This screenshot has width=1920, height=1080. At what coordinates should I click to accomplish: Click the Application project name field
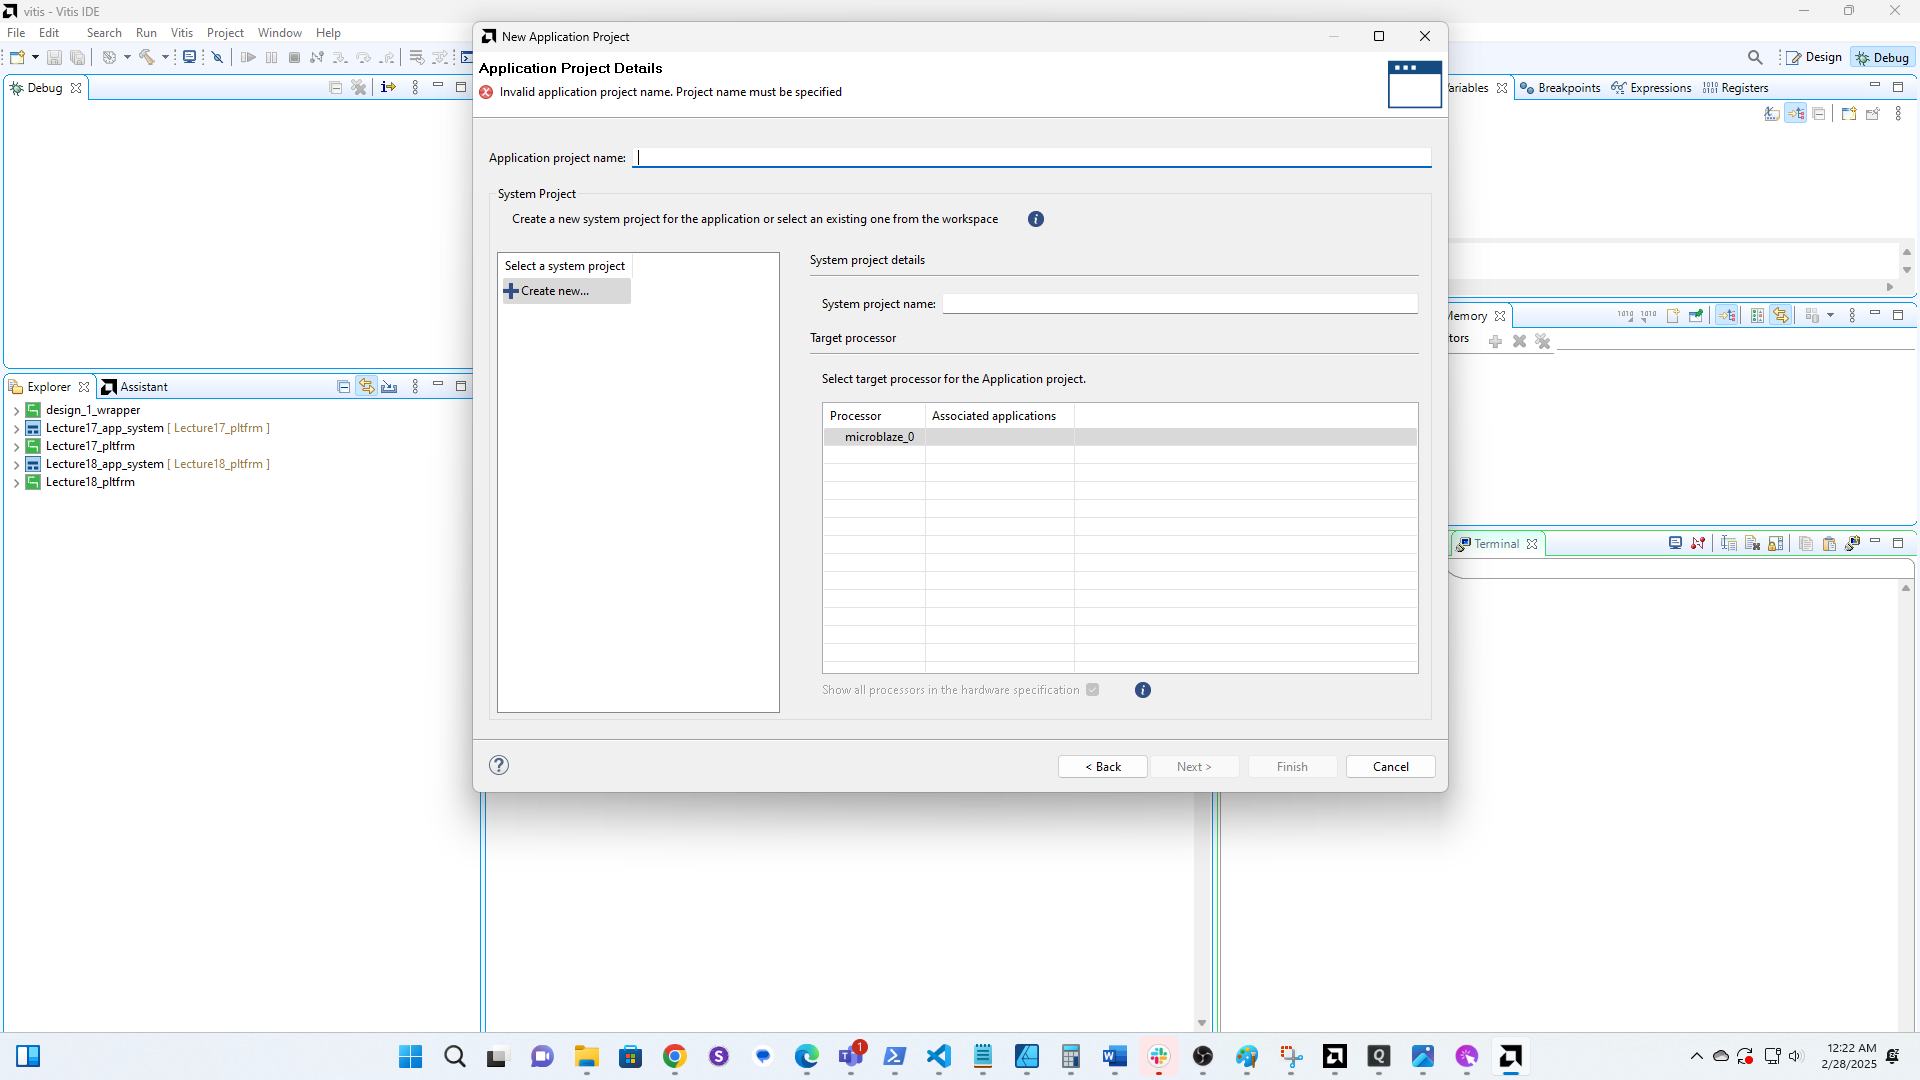tap(1032, 157)
